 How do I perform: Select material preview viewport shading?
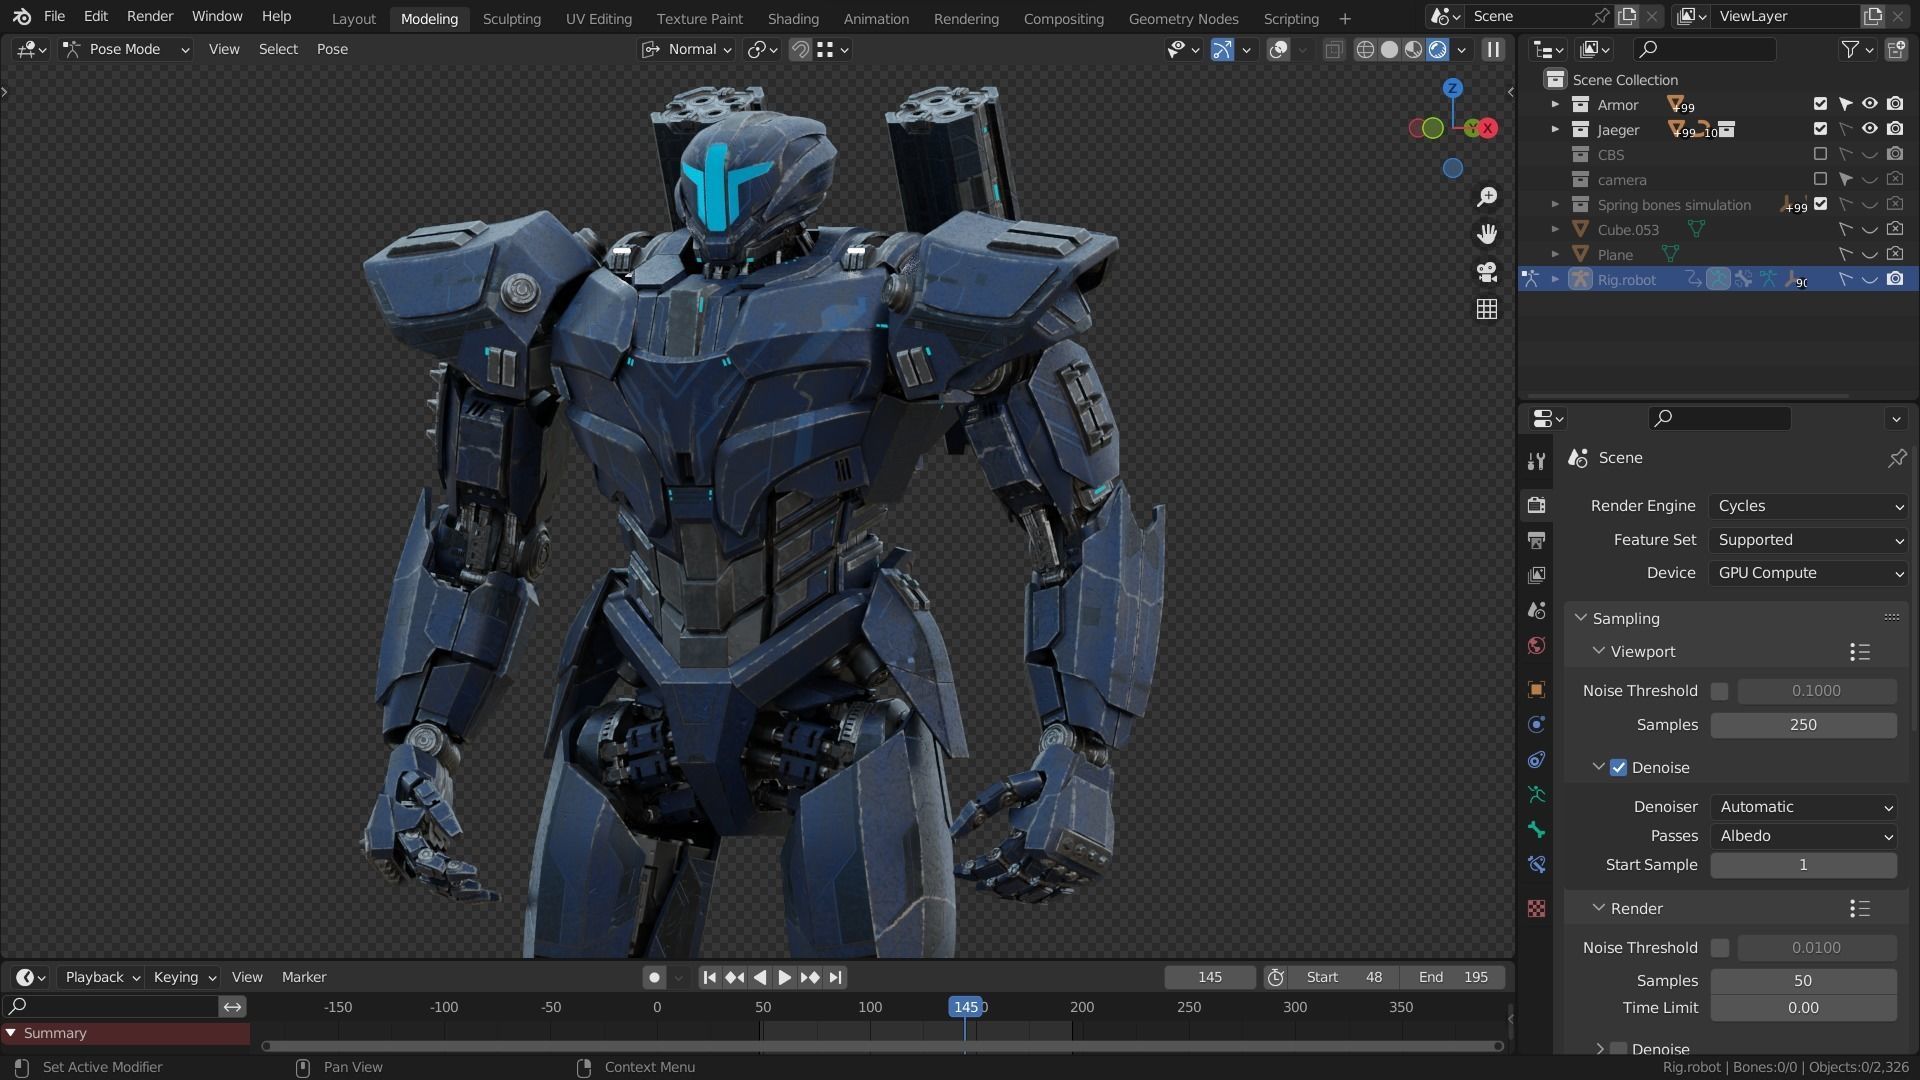pyautogui.click(x=1413, y=49)
